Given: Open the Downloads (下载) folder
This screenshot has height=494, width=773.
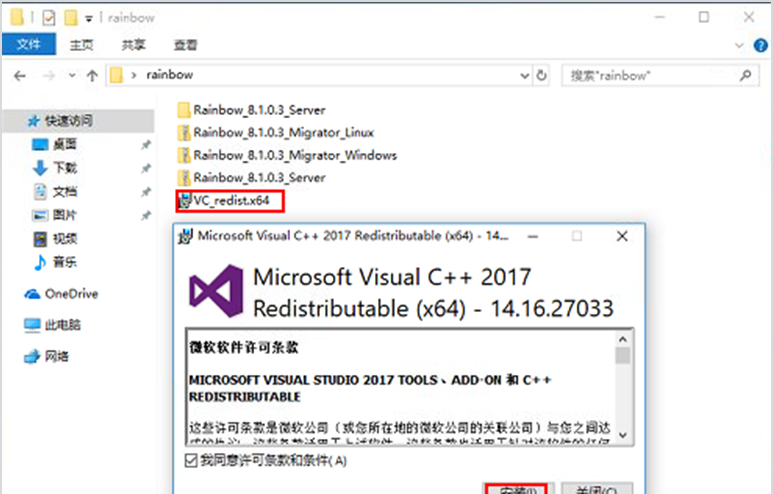Looking at the screenshot, I should 65,167.
